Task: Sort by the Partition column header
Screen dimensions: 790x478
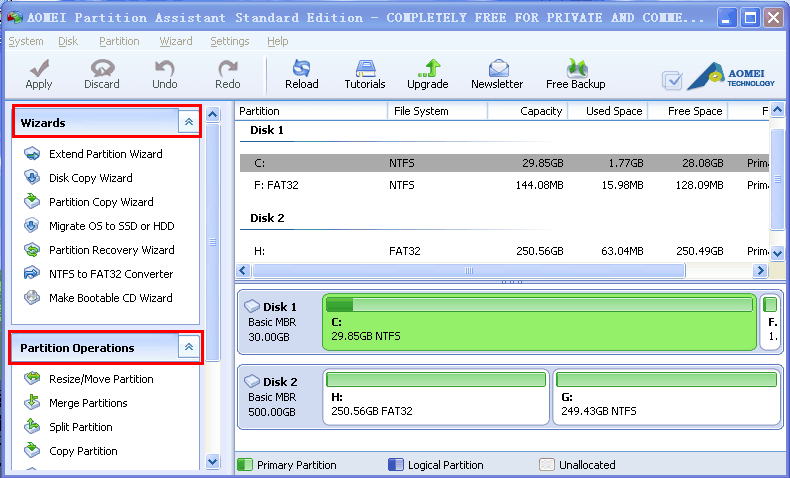Action: [x=311, y=111]
